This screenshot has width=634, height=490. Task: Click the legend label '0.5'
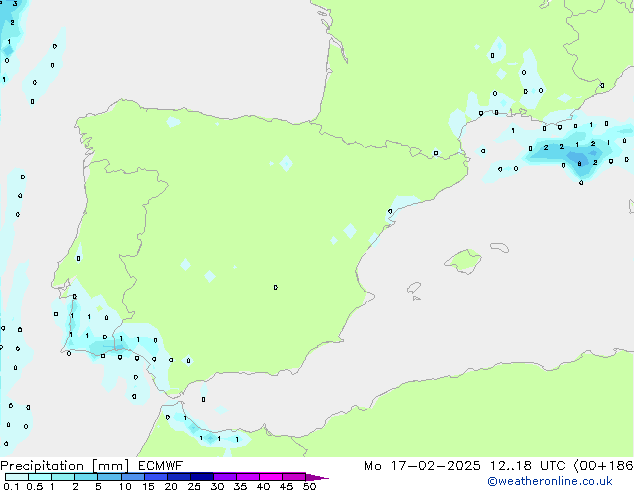point(35,486)
